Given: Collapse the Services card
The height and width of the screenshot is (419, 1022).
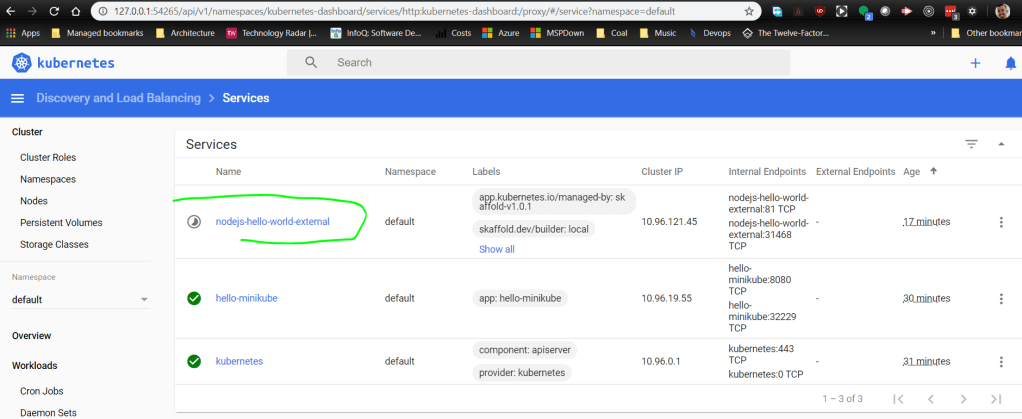Looking at the screenshot, I should coord(1001,144).
